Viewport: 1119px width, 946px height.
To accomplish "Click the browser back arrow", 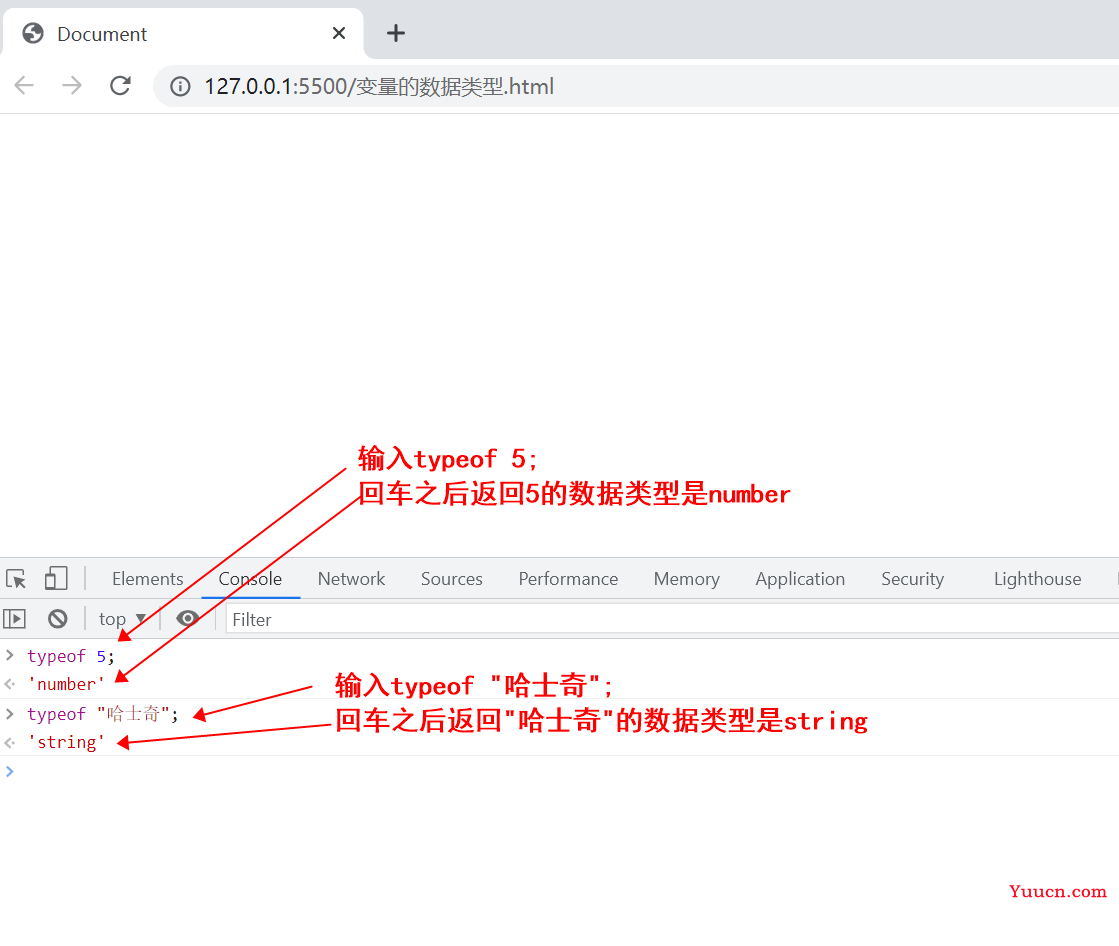I will click(24, 86).
